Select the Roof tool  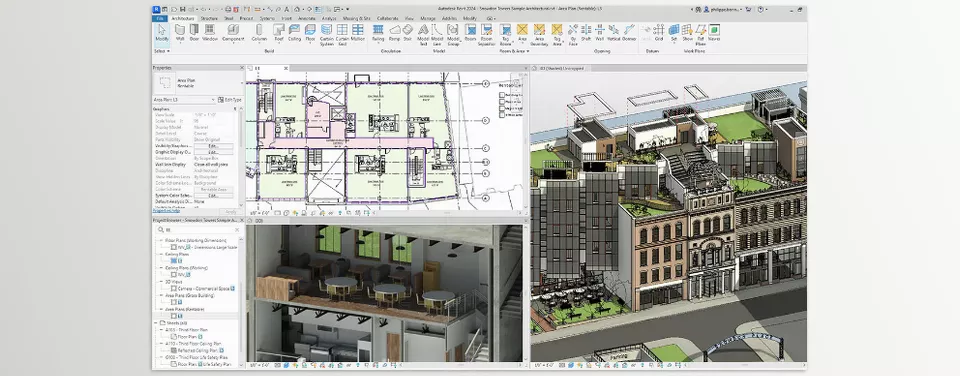coord(279,33)
